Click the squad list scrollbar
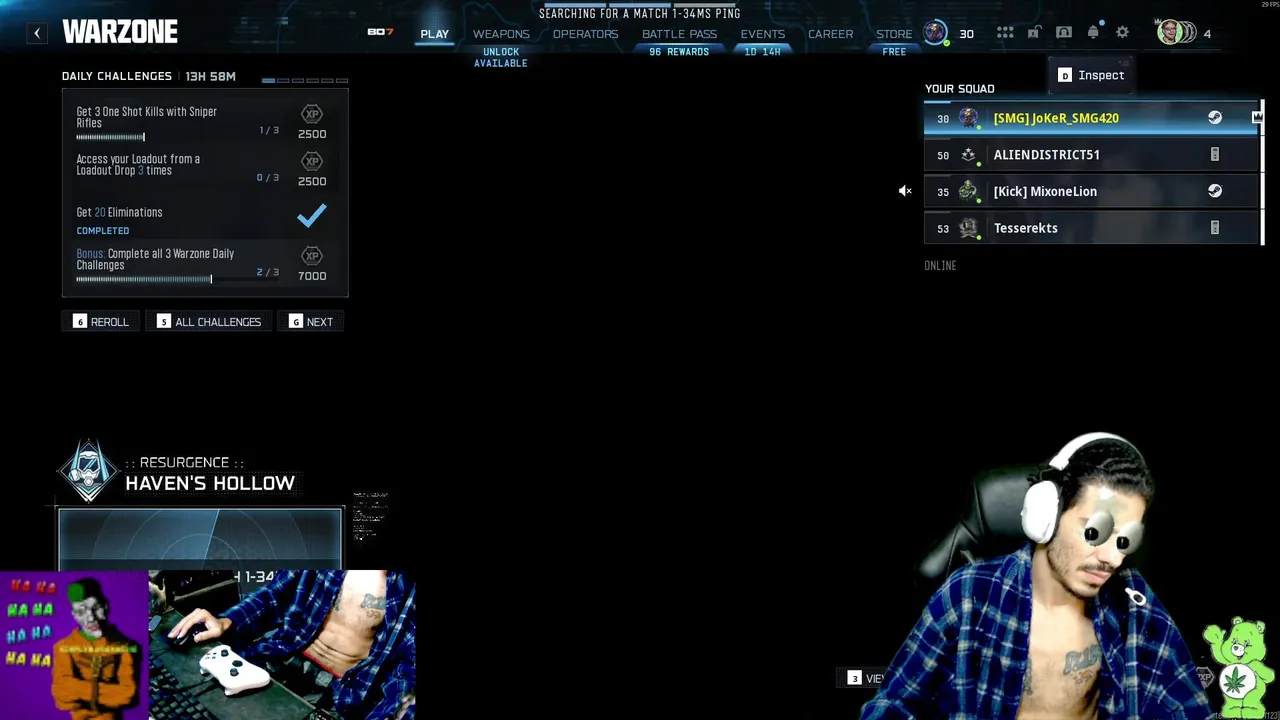Screen dimensions: 1280x720 [x=1262, y=172]
